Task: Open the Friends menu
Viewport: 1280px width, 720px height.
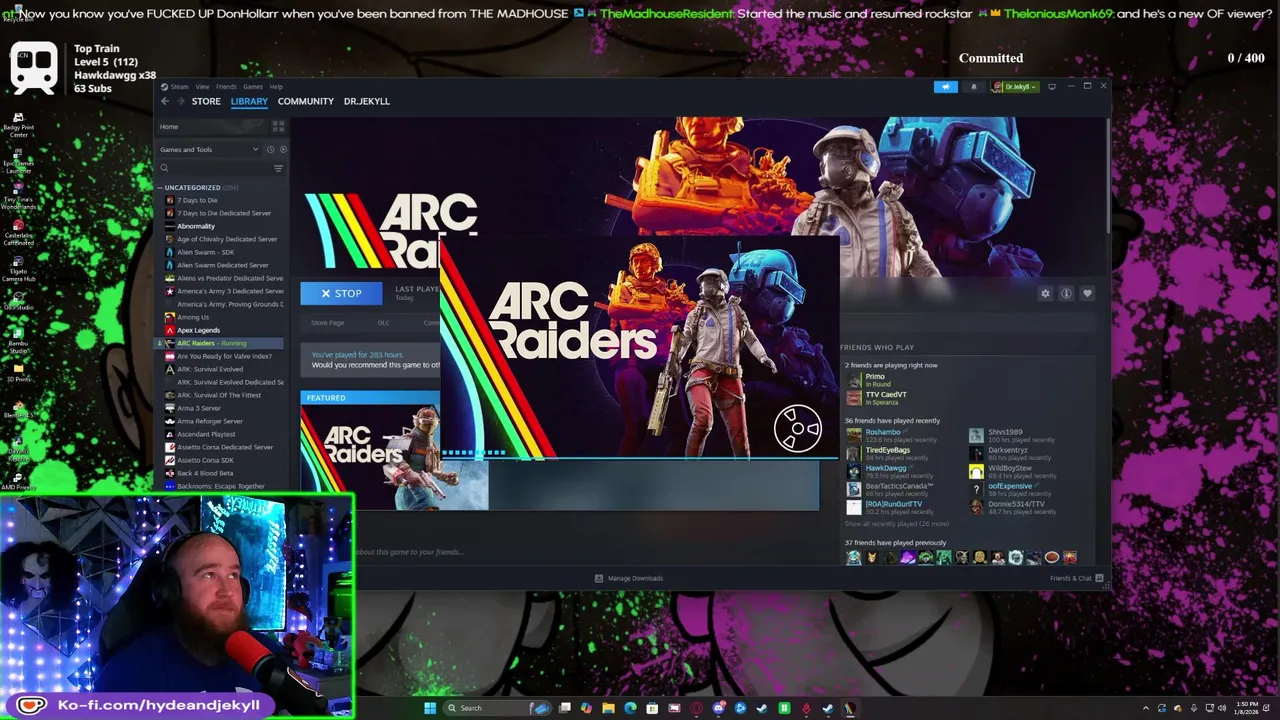Action: click(226, 87)
